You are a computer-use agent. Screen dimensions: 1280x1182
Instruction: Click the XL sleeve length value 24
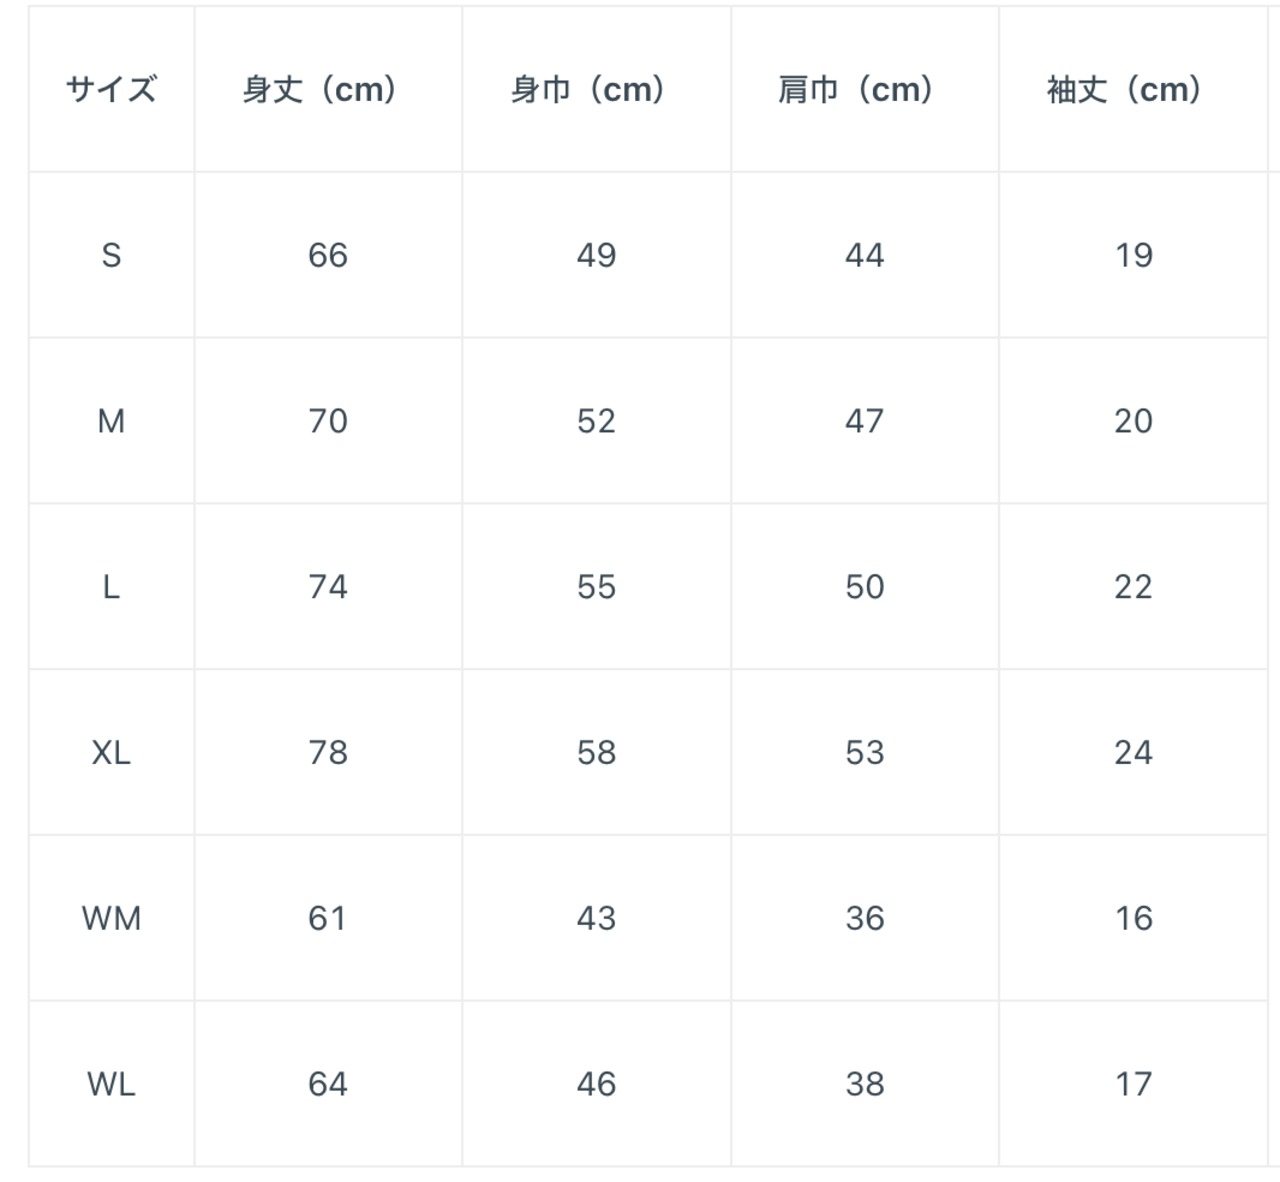point(1134,753)
